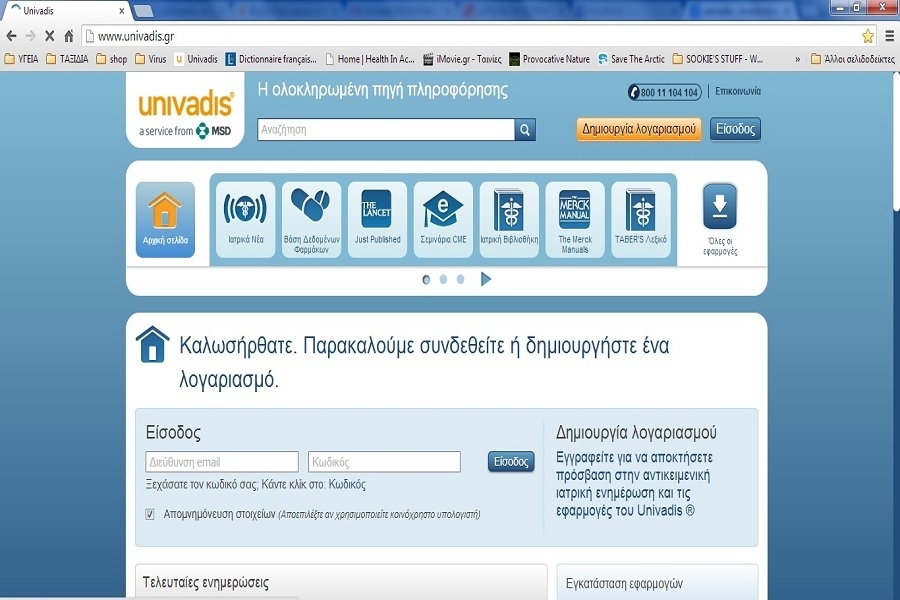Open the Chrome menu icon
Viewport: 900px width, 600px height.
[889, 36]
